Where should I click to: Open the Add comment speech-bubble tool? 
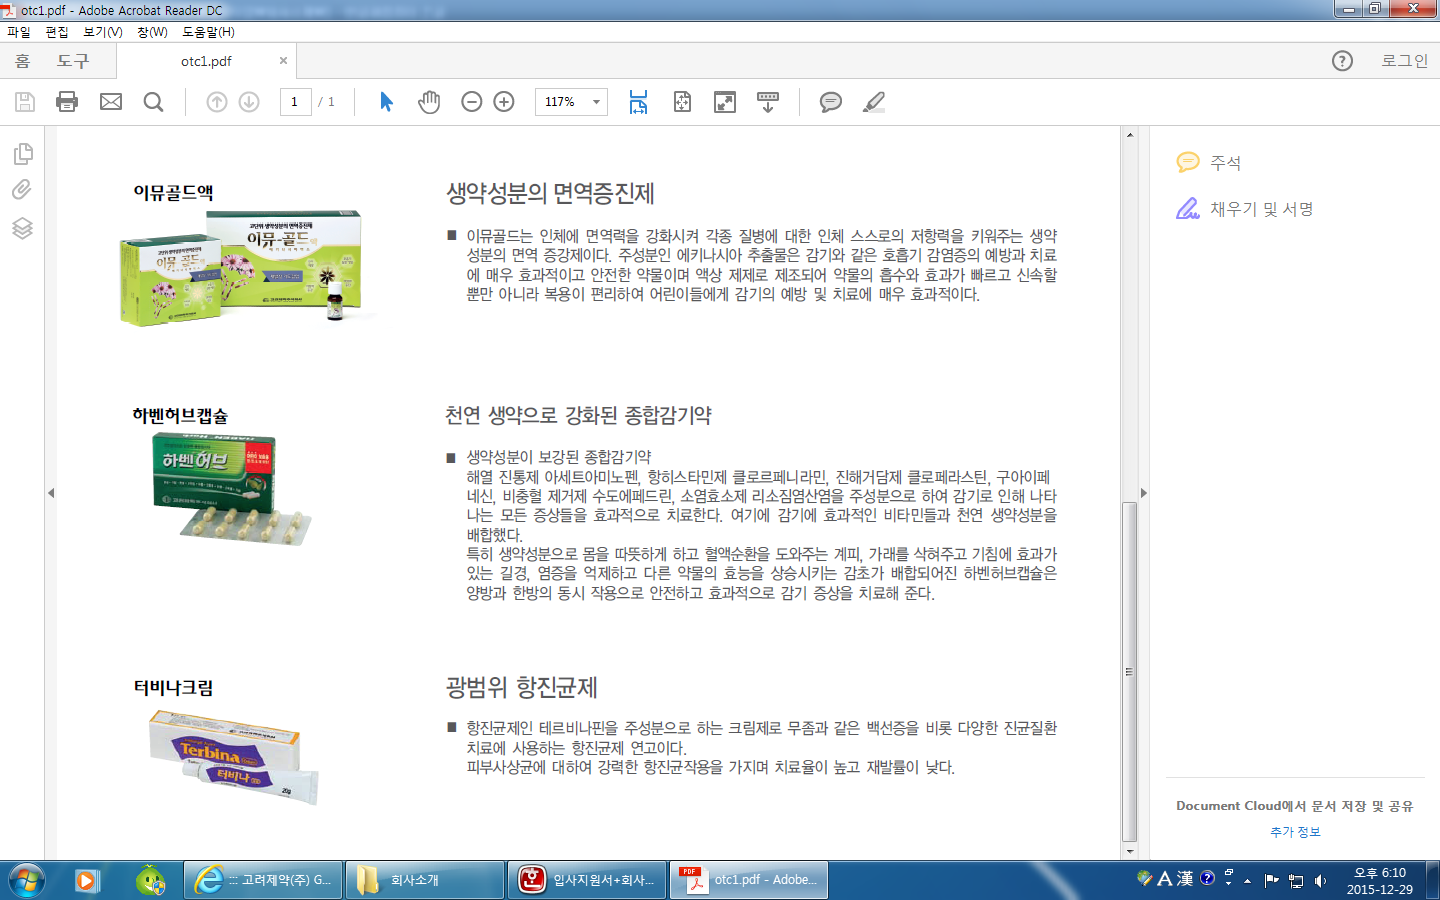(x=830, y=102)
